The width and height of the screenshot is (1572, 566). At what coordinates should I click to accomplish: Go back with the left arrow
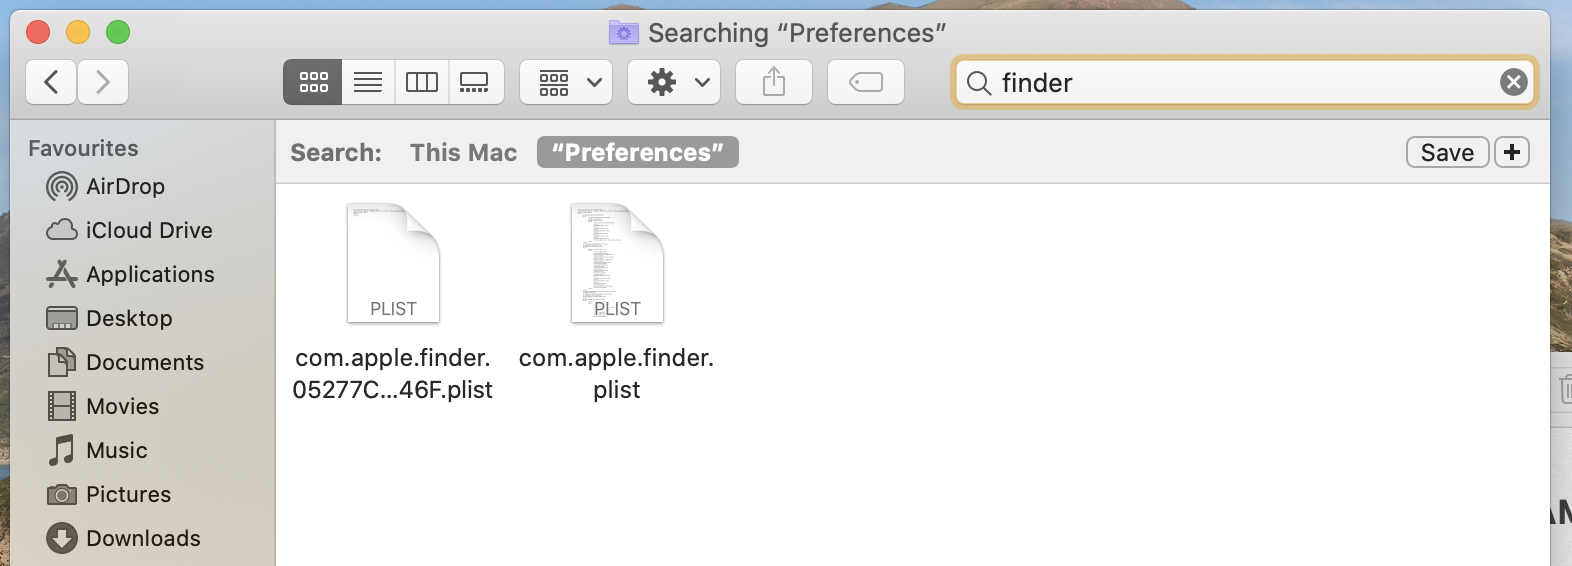(x=51, y=82)
